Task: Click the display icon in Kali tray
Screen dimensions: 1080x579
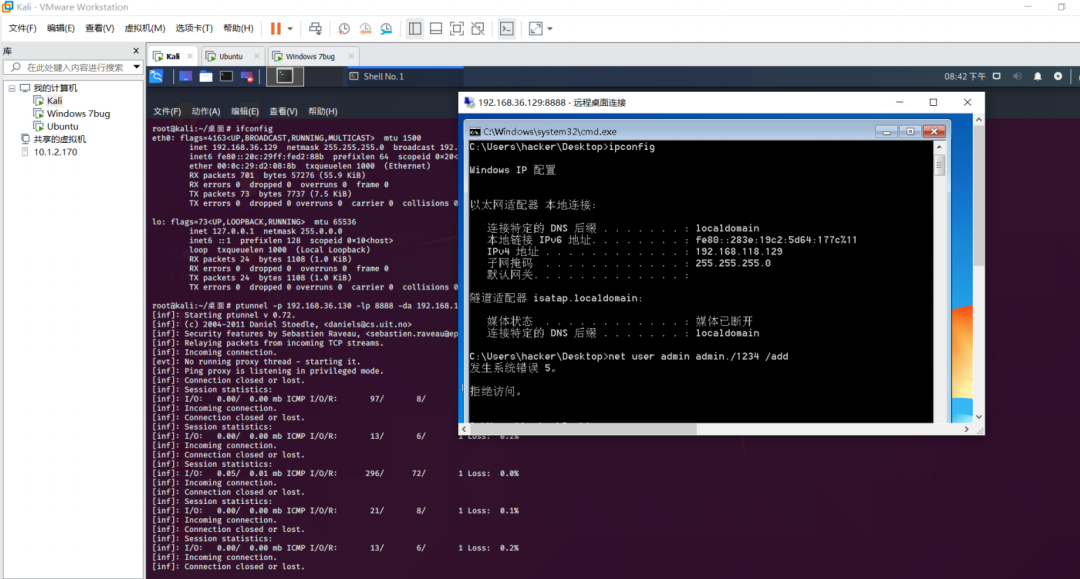Action: pos(997,76)
